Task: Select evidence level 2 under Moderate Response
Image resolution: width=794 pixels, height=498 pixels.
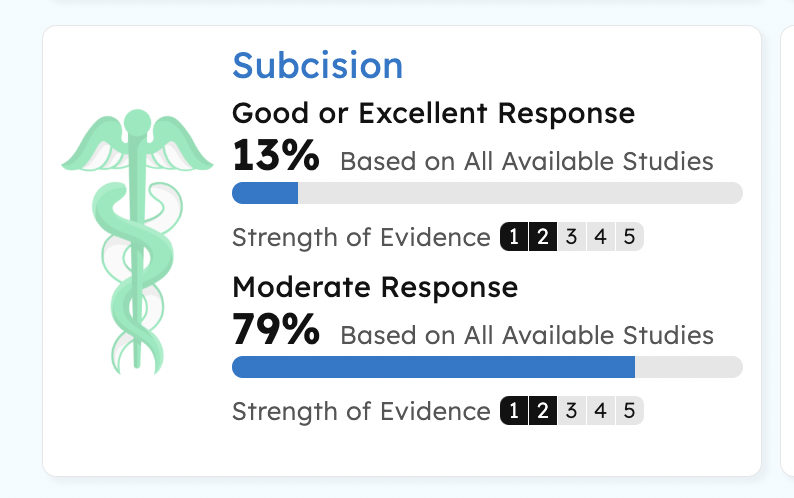Action: click(543, 410)
